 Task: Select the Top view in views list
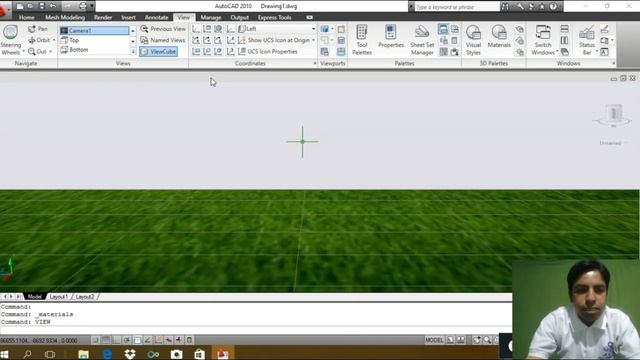pyautogui.click(x=95, y=40)
